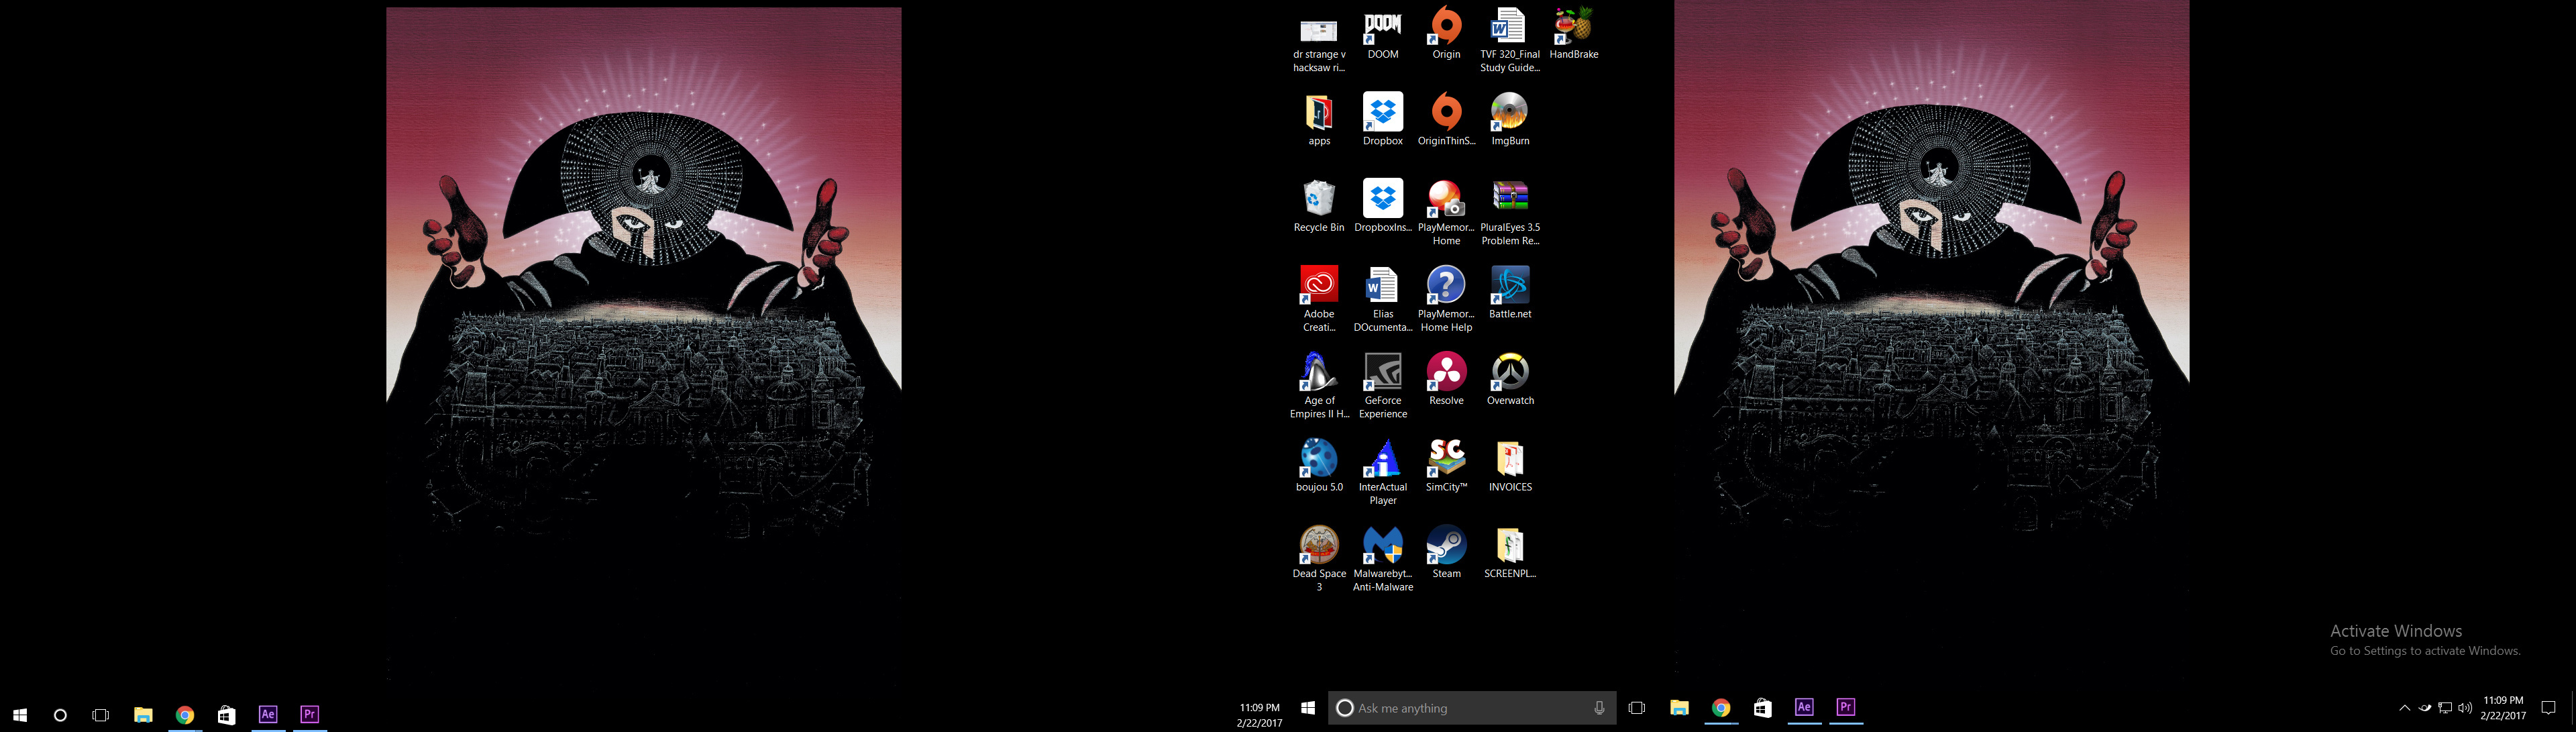Image resolution: width=2576 pixels, height=732 pixels.
Task: Switch to After Effects on right taskbar
Action: point(1804,708)
